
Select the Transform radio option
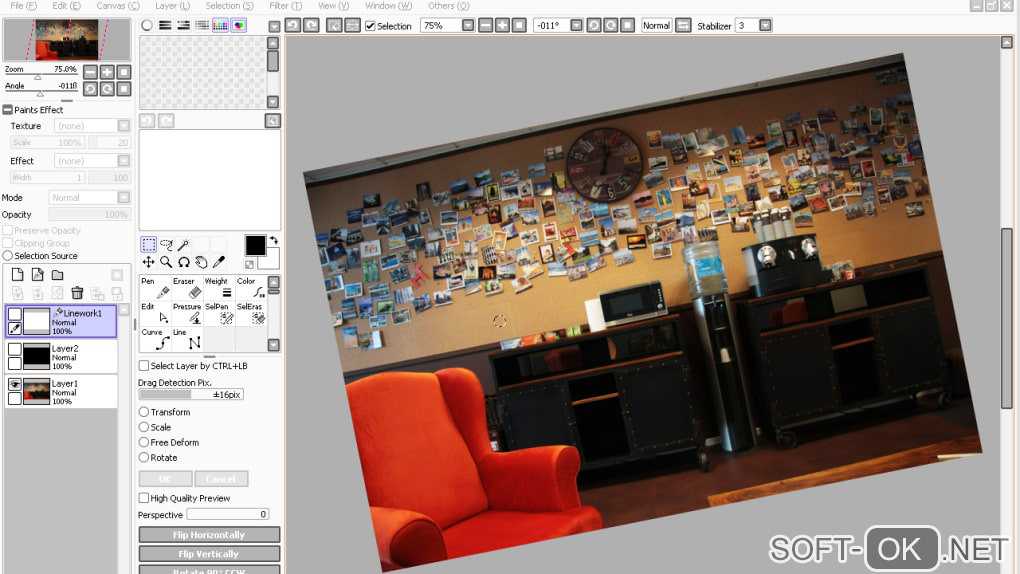pyautogui.click(x=144, y=412)
